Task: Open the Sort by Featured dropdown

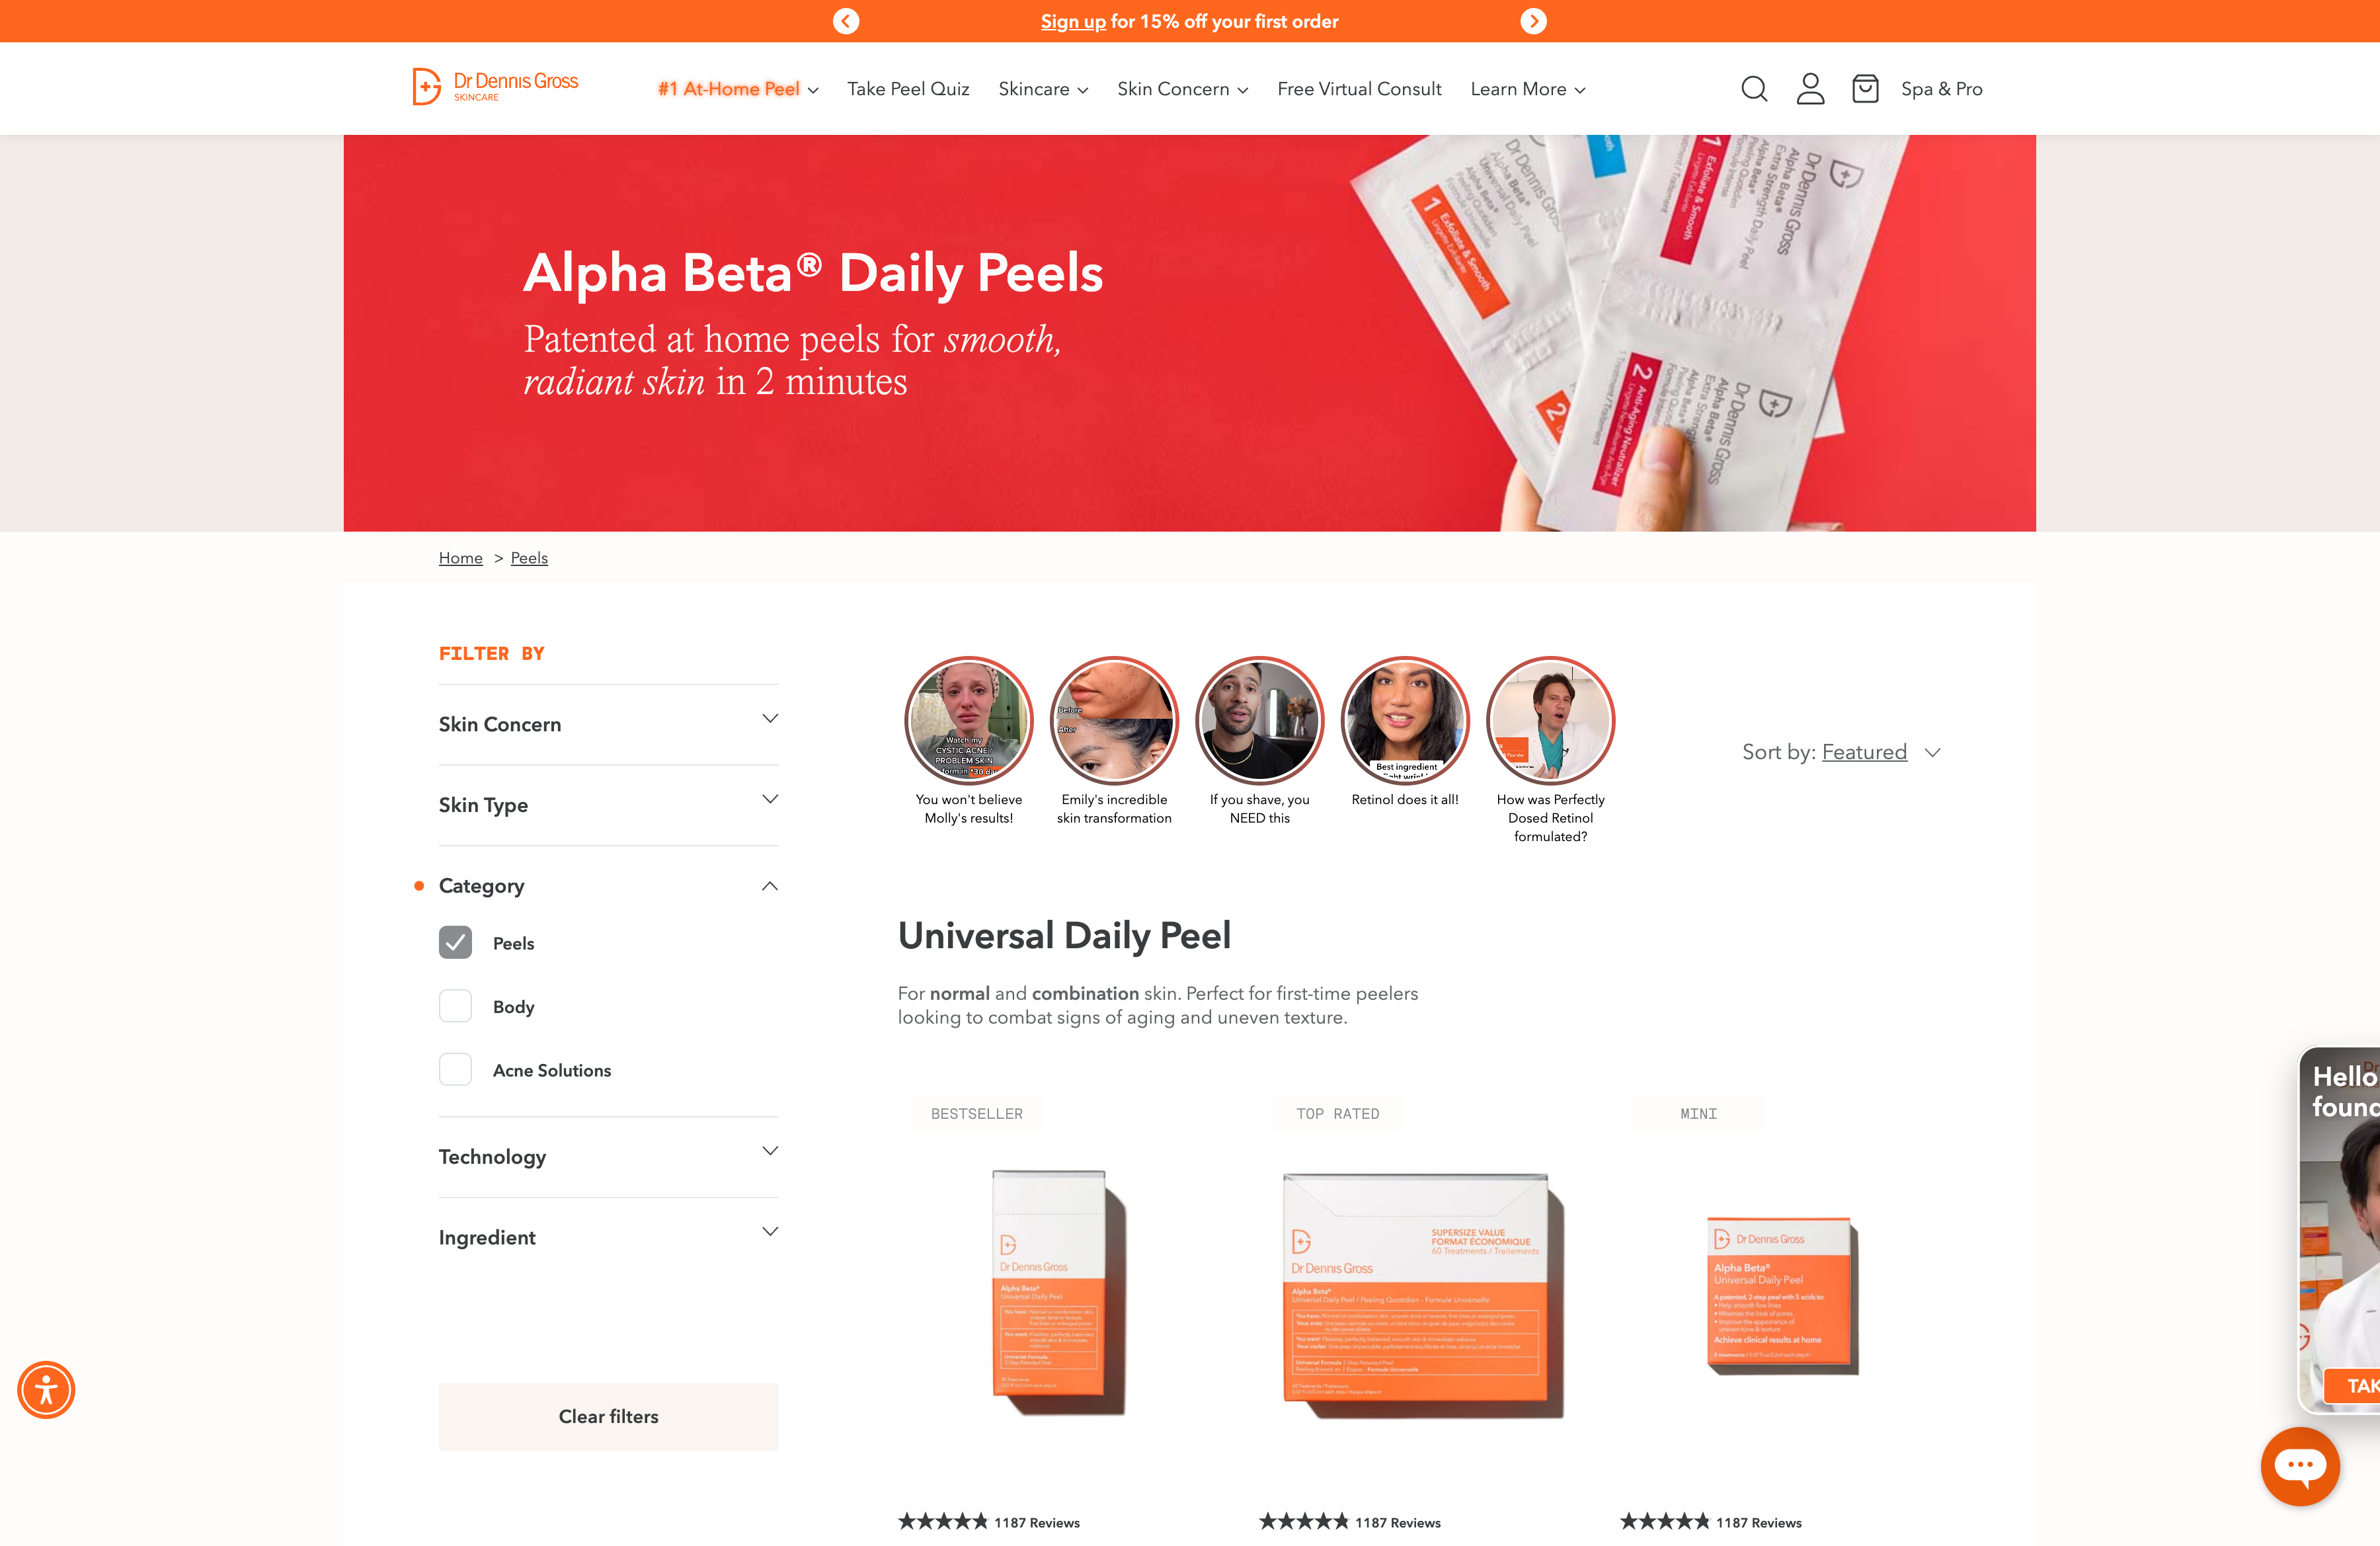Action: [1841, 752]
